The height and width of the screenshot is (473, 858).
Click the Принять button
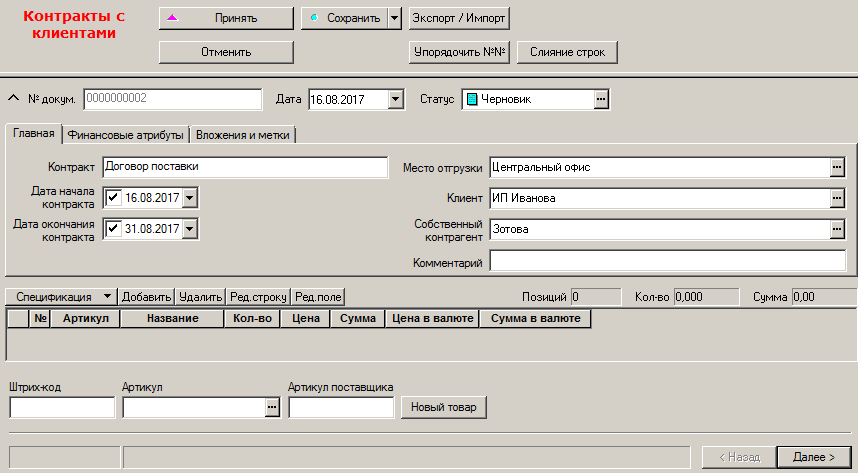click(x=226, y=18)
